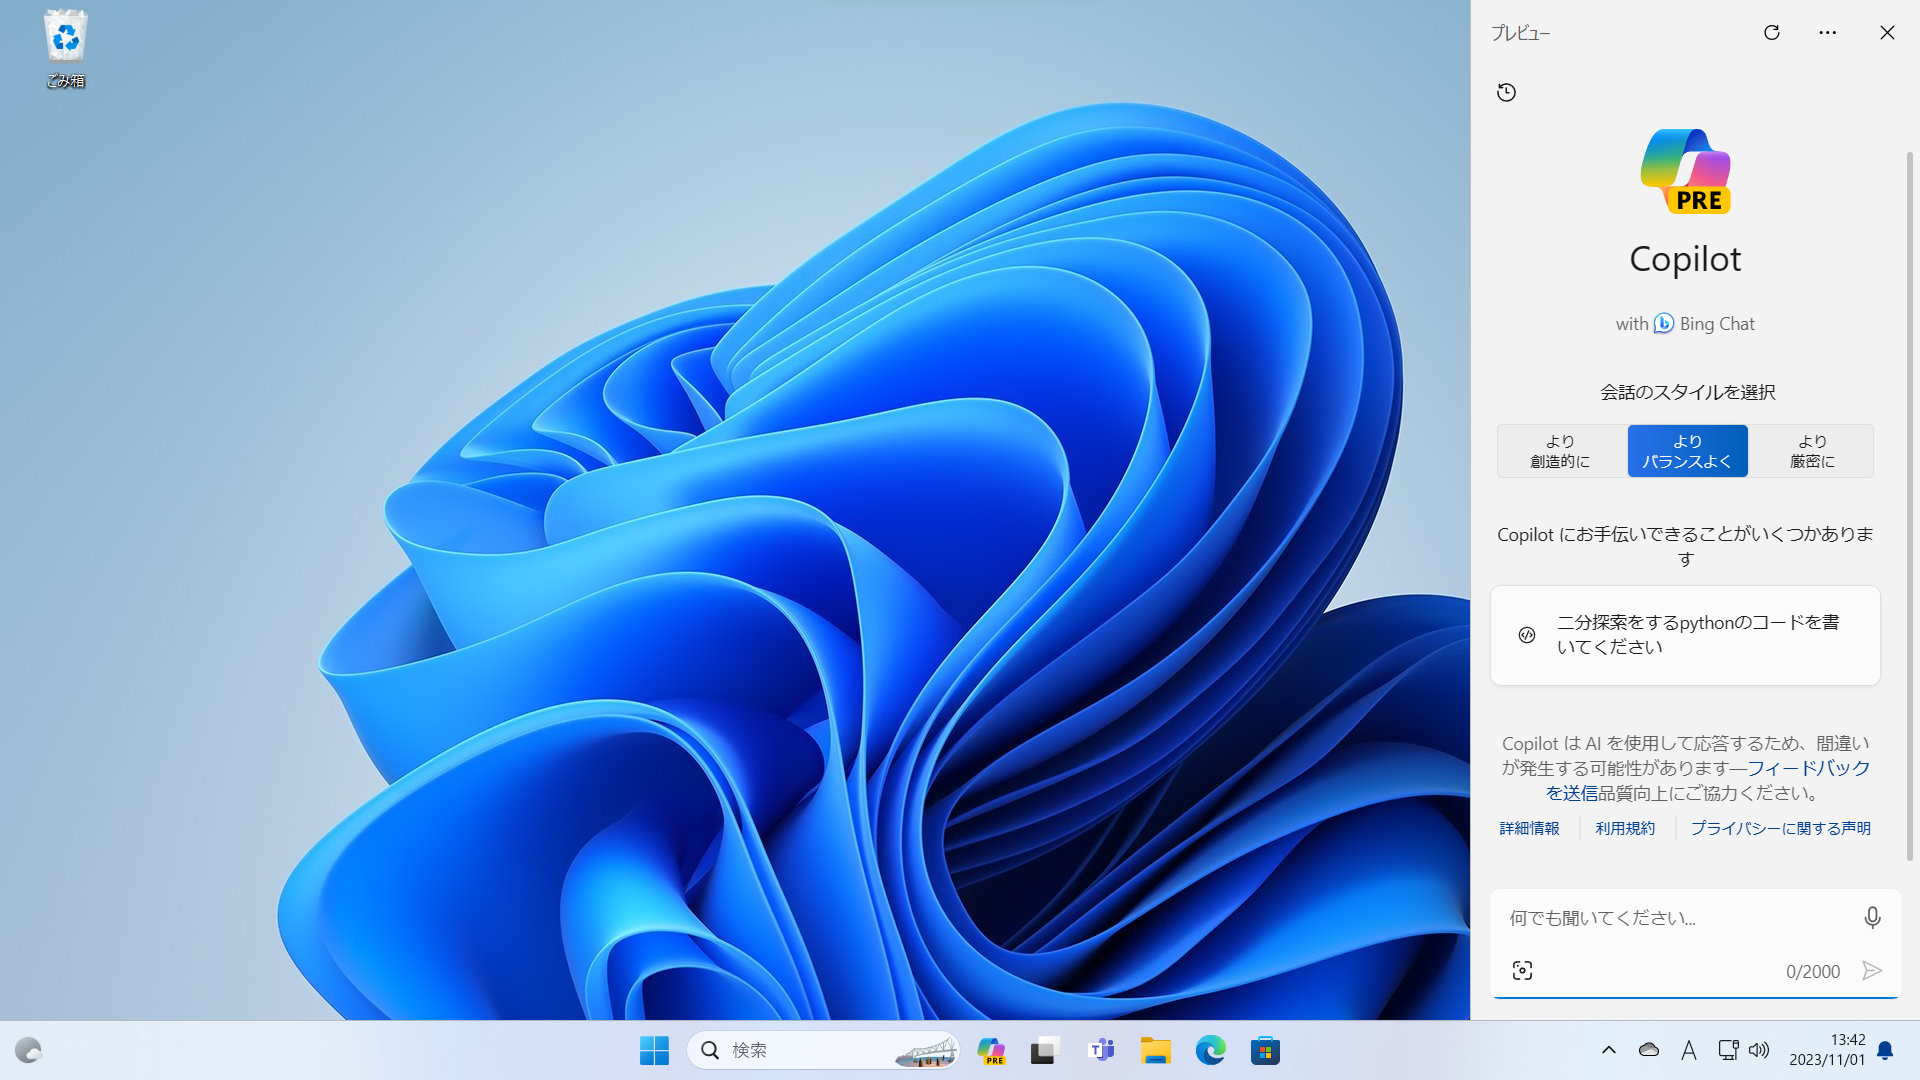Click the Bing Chat logo icon
This screenshot has height=1080, width=1920.
pos(1663,323)
